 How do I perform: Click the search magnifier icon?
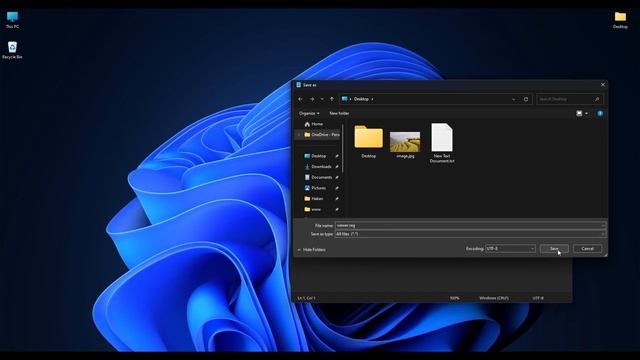(x=597, y=99)
